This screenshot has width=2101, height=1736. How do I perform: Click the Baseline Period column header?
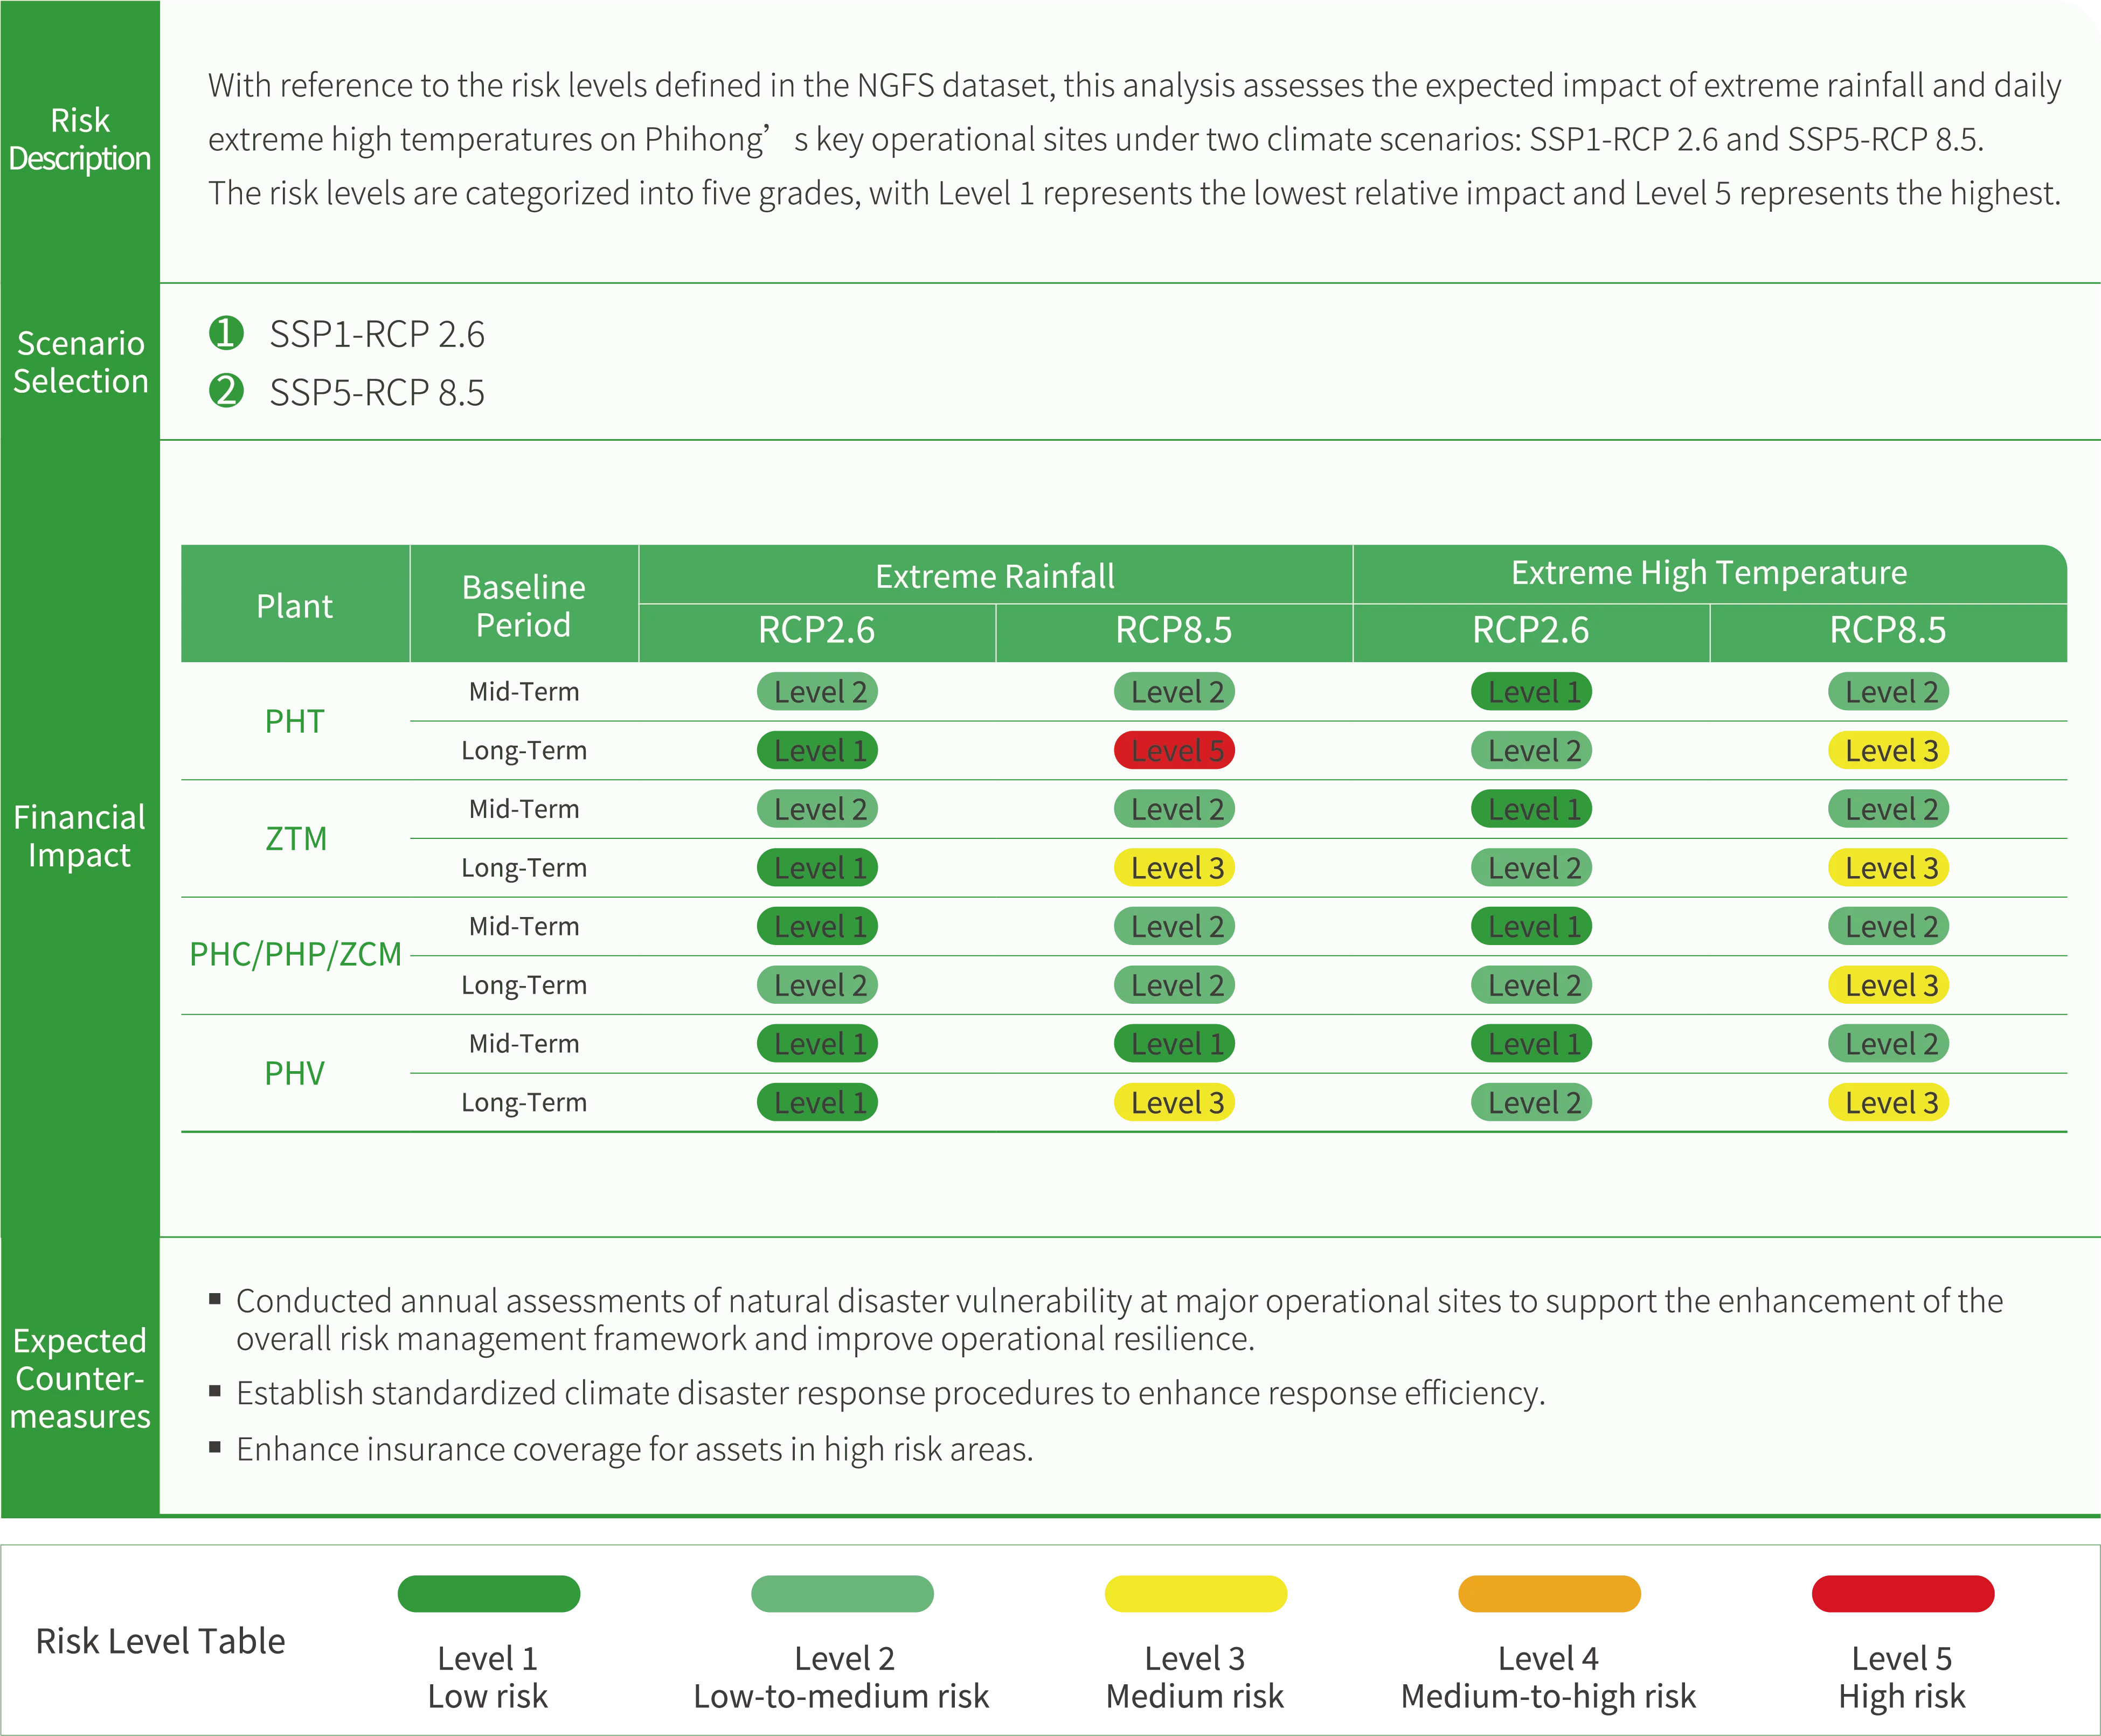[x=523, y=606]
